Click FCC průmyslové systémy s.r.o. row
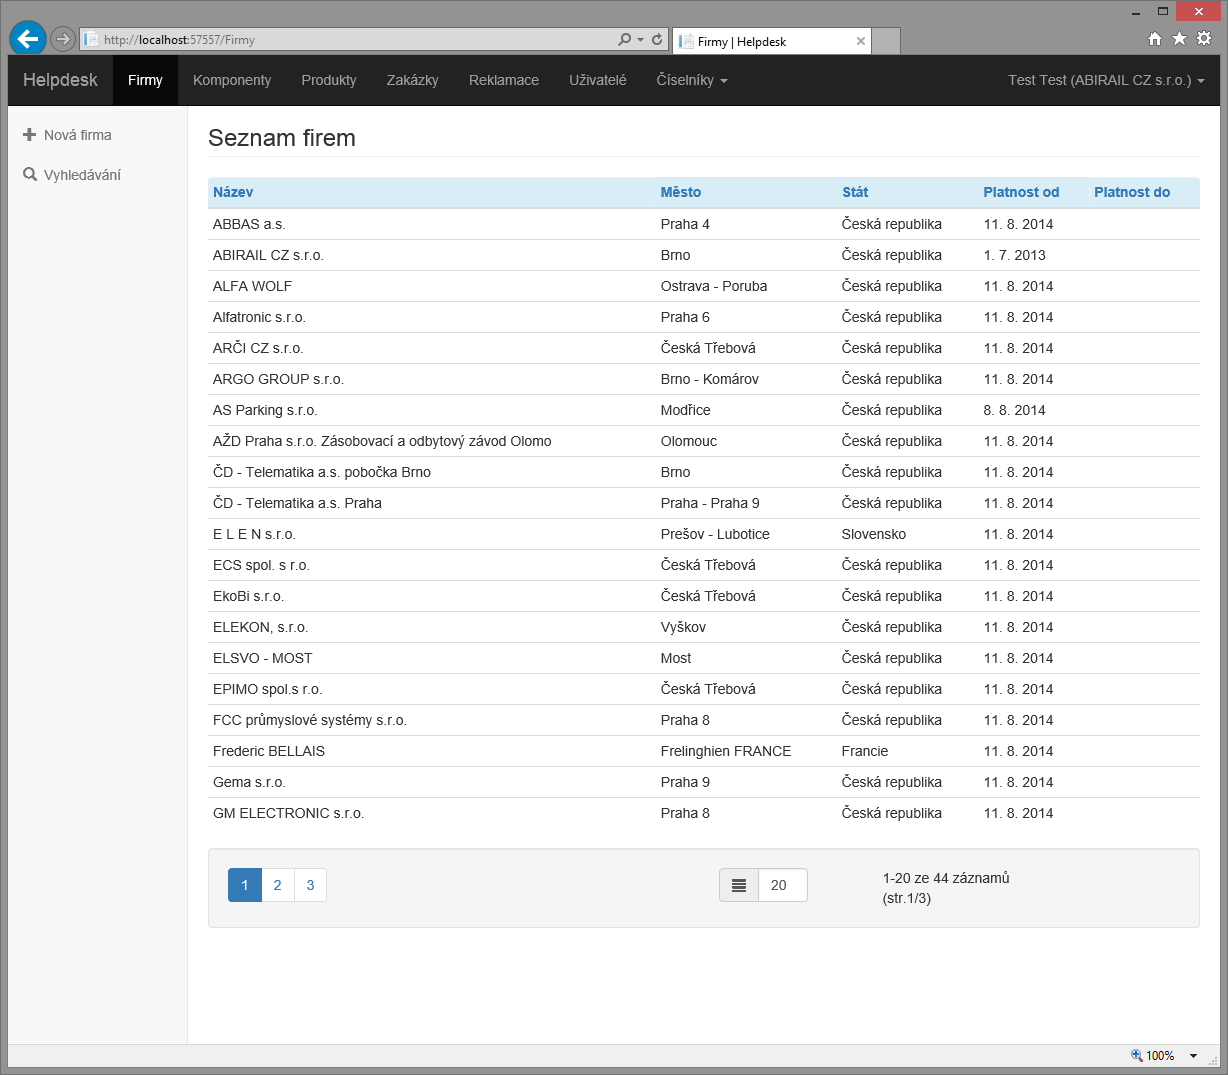The height and width of the screenshot is (1075, 1228). (703, 720)
